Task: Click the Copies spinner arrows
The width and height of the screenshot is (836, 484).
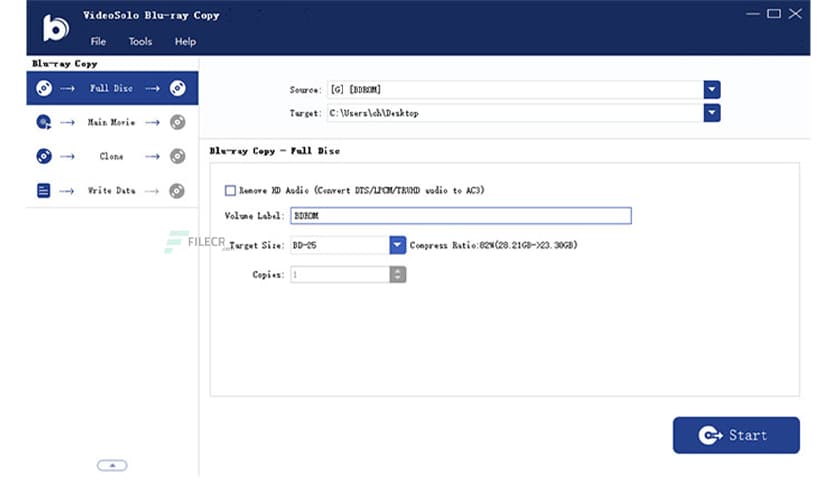Action: [398, 275]
